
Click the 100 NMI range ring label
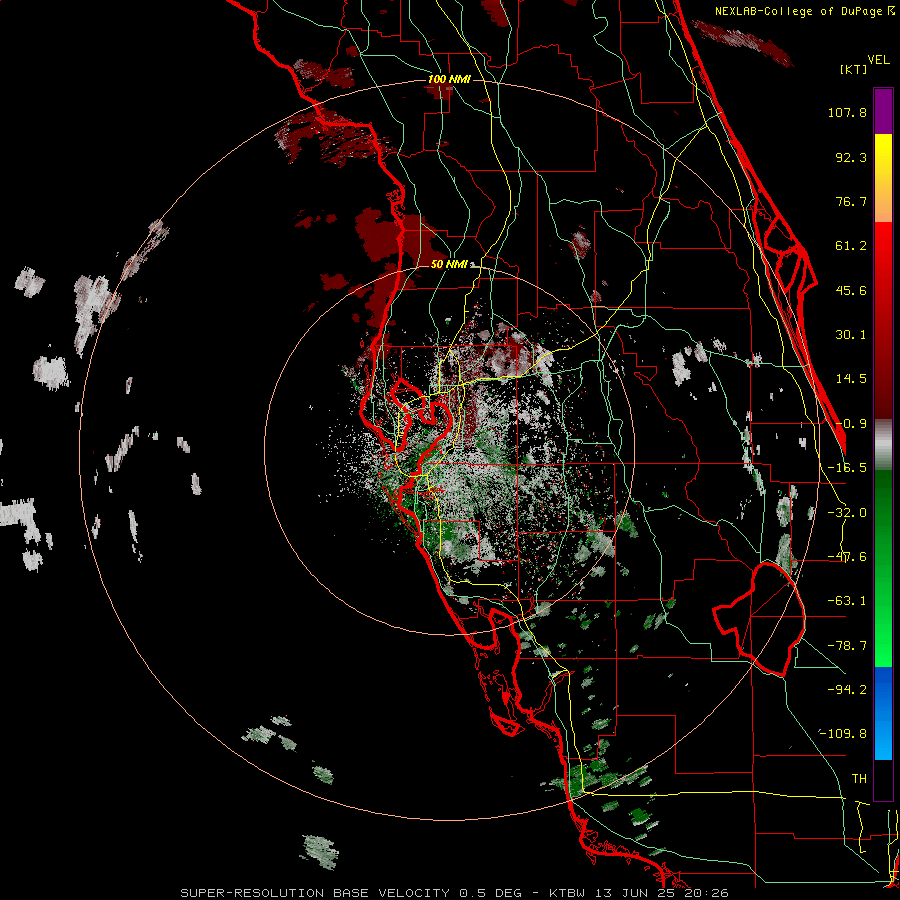click(449, 79)
